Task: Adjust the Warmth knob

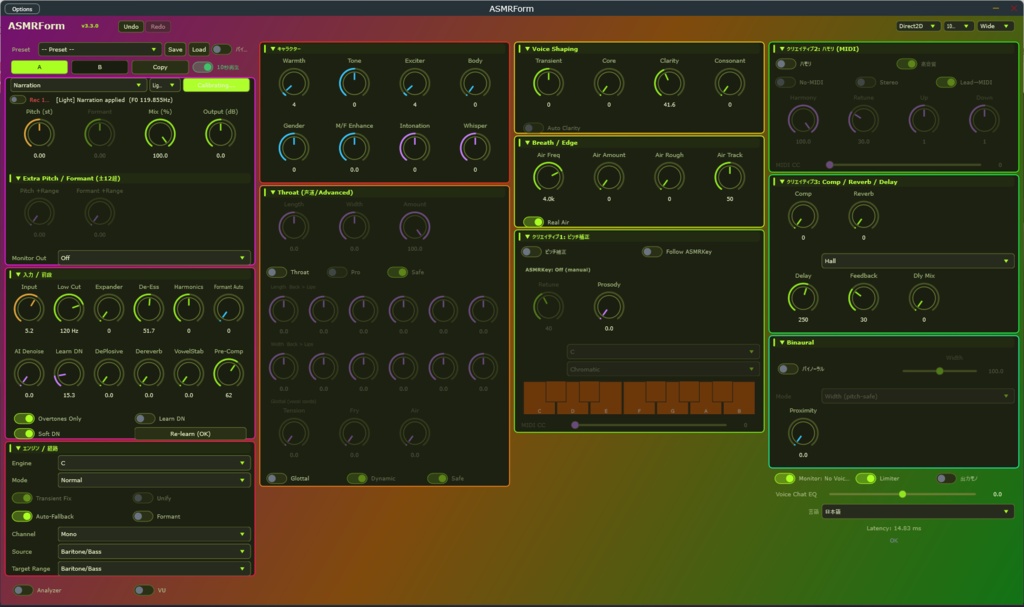Action: click(x=294, y=83)
